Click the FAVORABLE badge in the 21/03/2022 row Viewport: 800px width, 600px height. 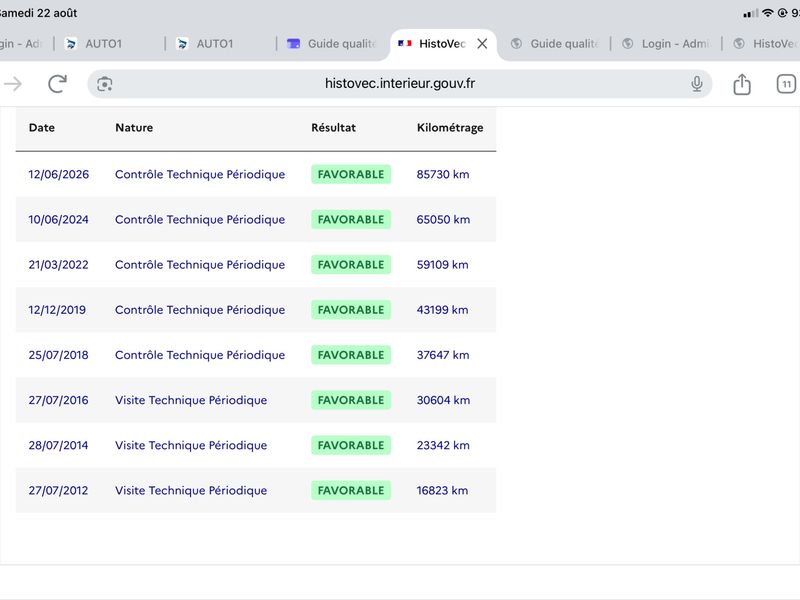[351, 265]
